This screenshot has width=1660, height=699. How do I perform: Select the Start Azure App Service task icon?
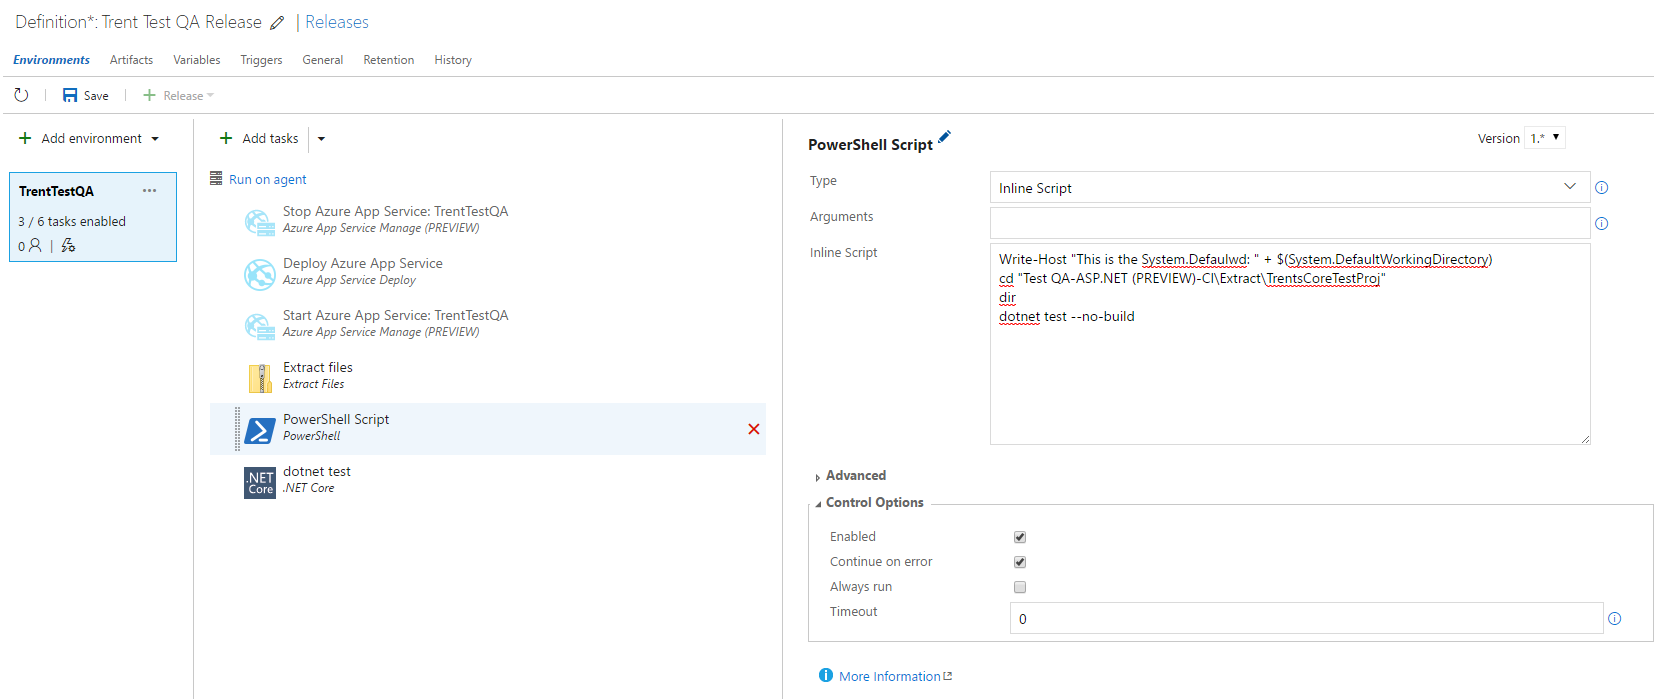coord(260,326)
